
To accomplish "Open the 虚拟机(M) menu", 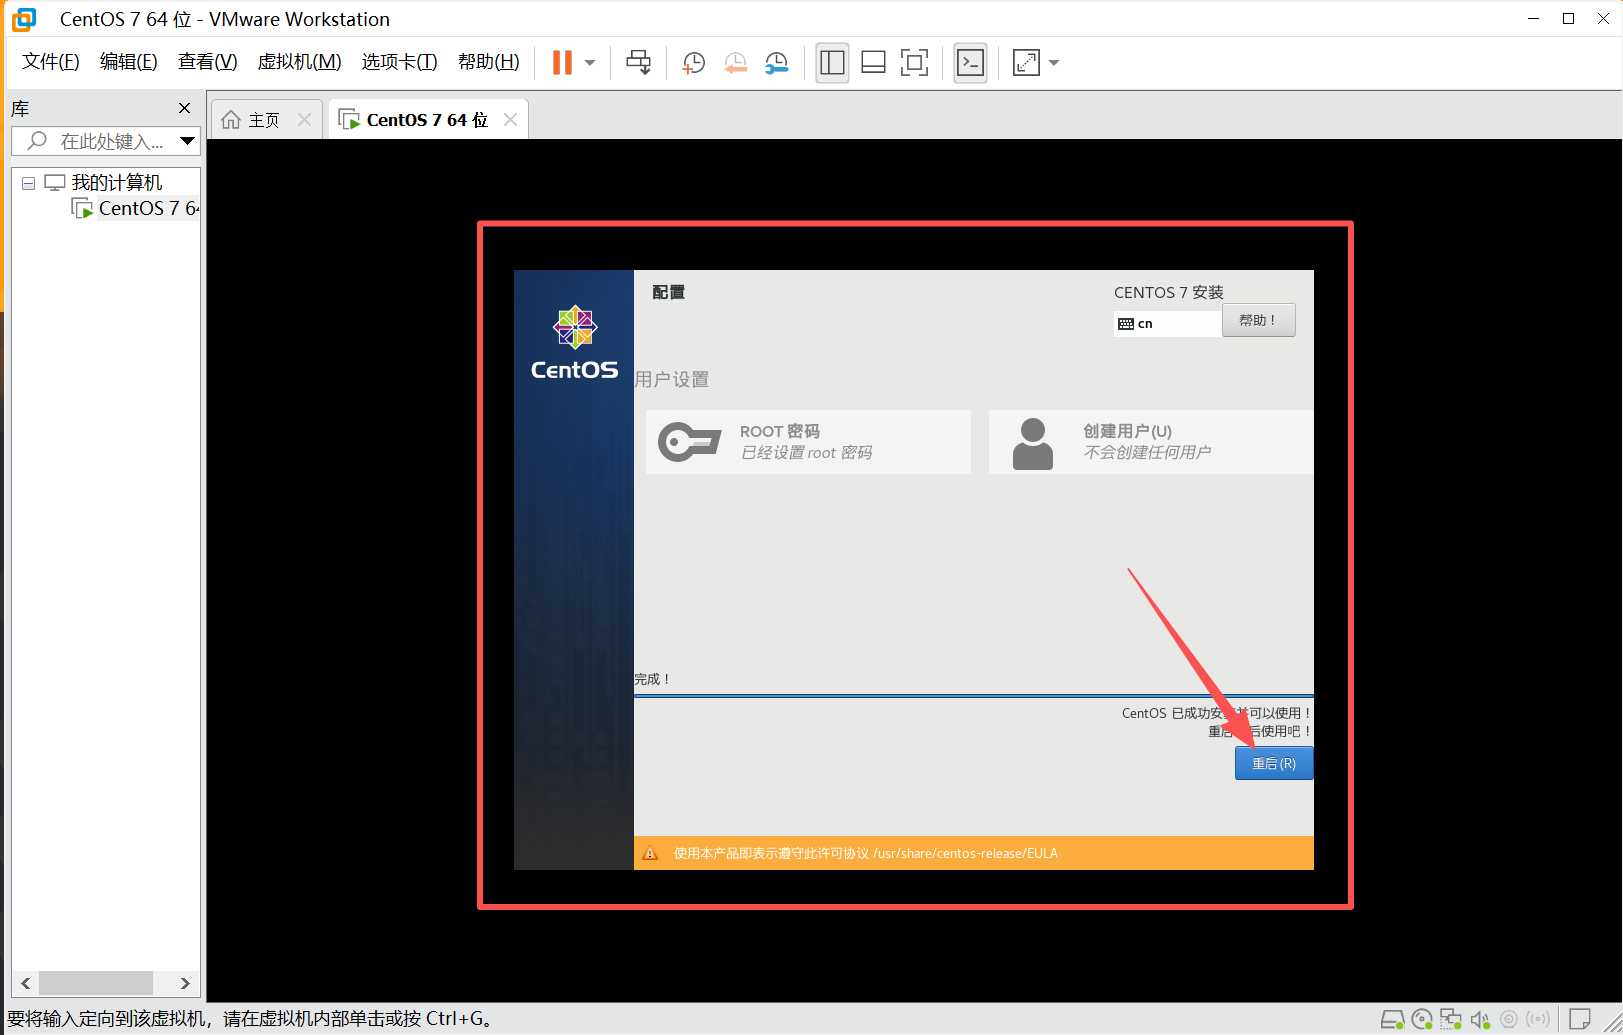I will [299, 62].
